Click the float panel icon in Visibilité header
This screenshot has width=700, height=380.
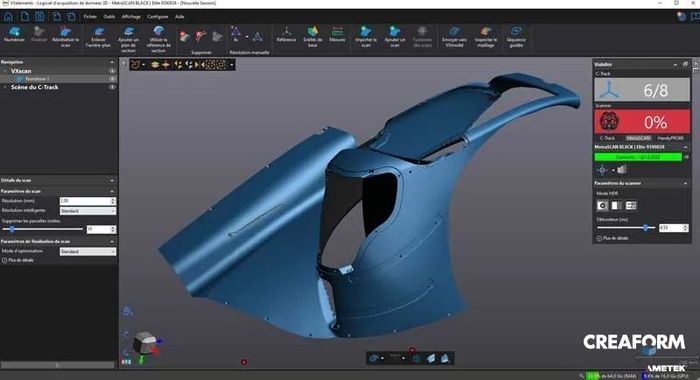[x=685, y=65]
